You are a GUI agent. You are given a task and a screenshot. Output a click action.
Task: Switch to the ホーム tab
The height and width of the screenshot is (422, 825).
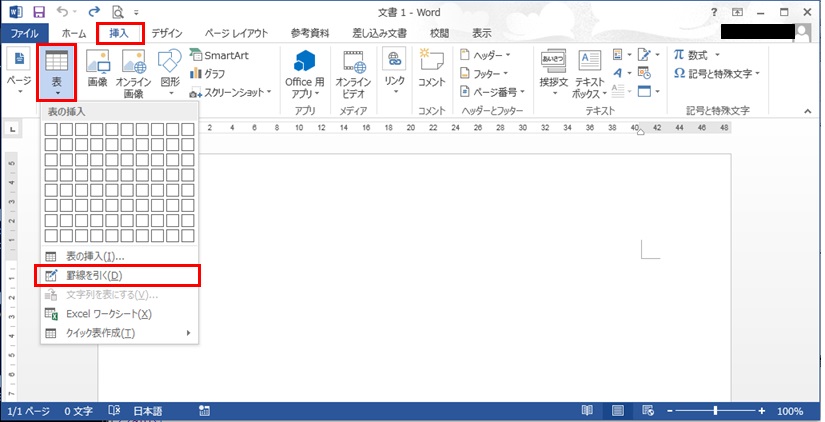(x=74, y=33)
